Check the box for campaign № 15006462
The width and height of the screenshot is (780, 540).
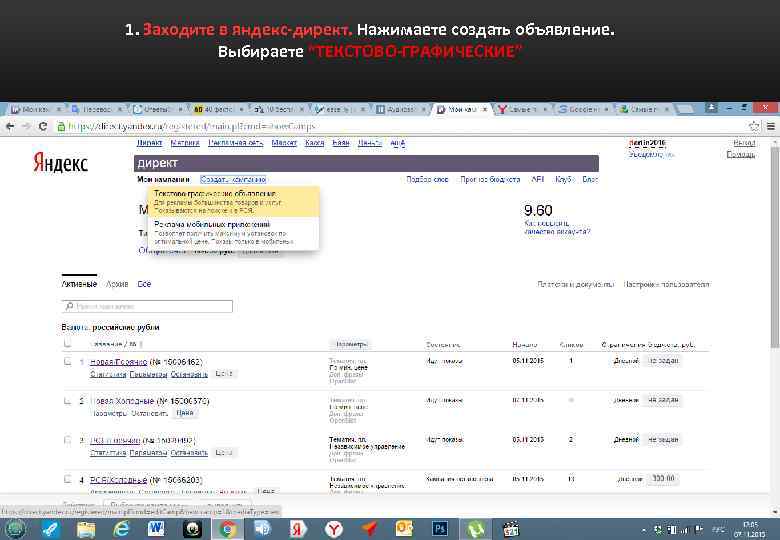(x=67, y=361)
